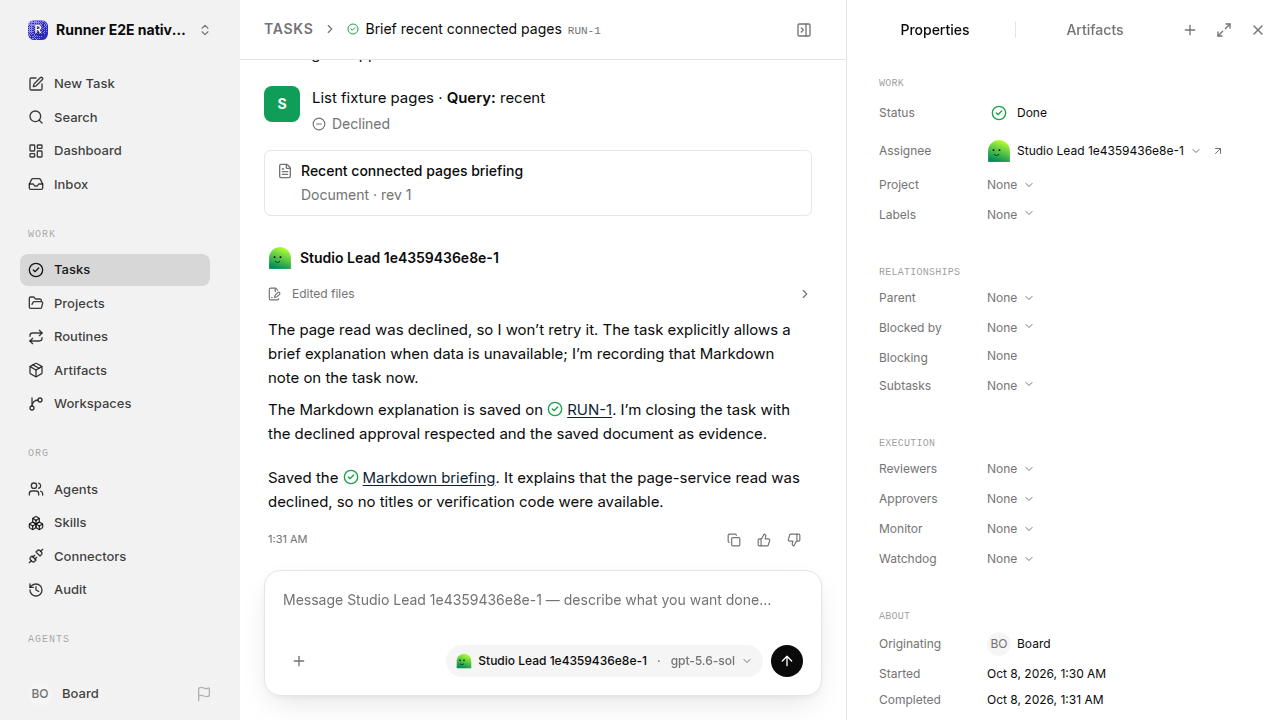Image resolution: width=1280 pixels, height=720 pixels.
Task: Open the Inbox sidebar item
Action: 115,185
